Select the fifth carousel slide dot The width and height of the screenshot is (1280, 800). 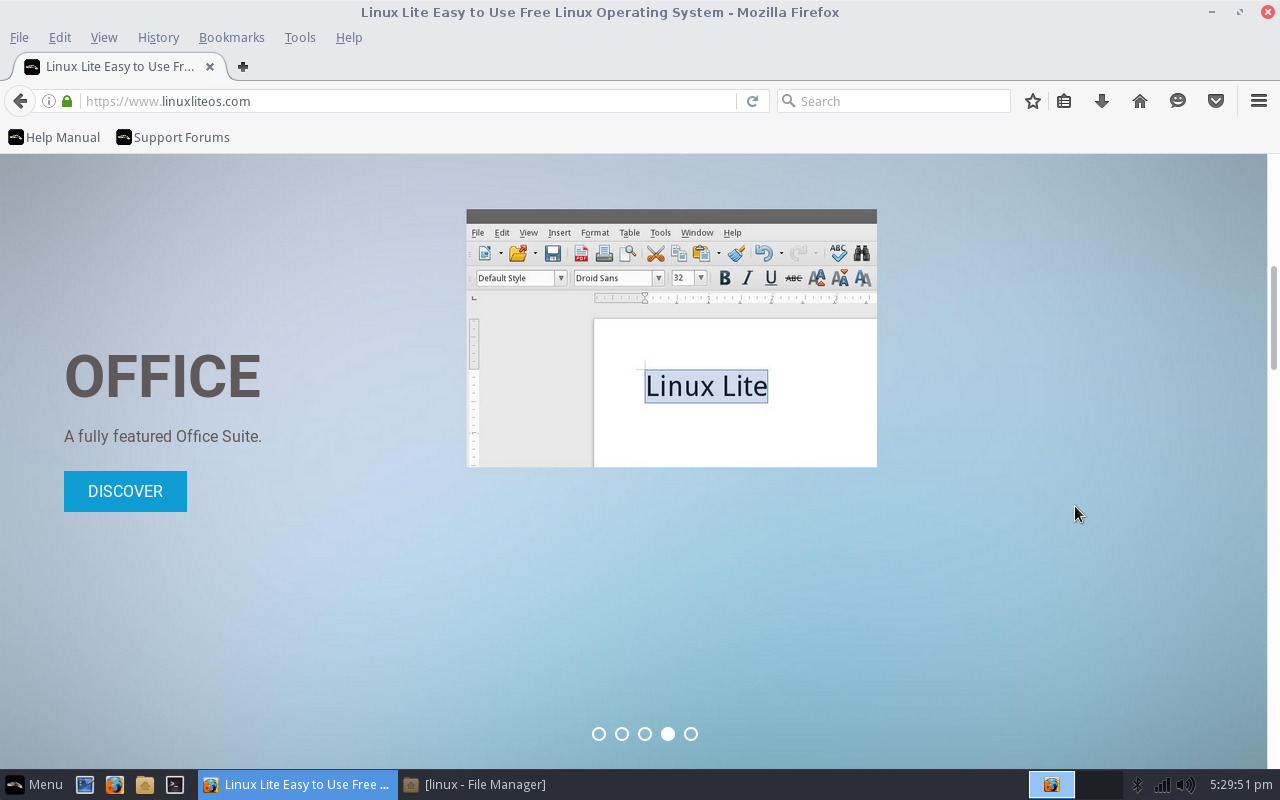pos(691,734)
